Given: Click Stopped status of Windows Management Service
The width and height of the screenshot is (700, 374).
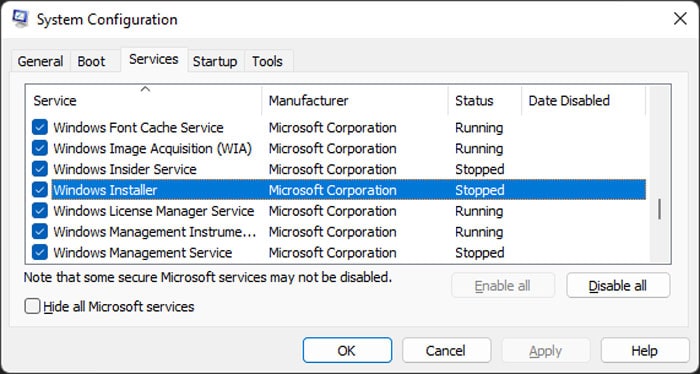Looking at the screenshot, I should click(x=479, y=253).
